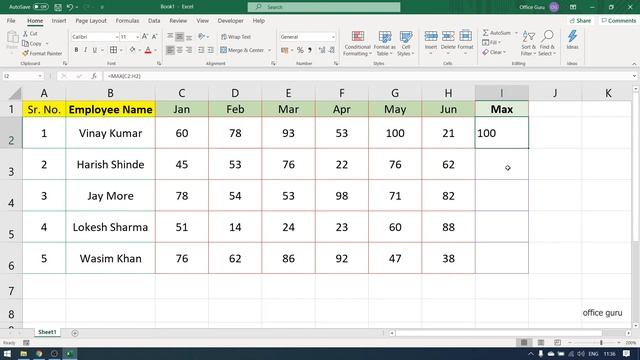Open the Find & Select menu
The height and width of the screenshot is (360, 640).
547,43
